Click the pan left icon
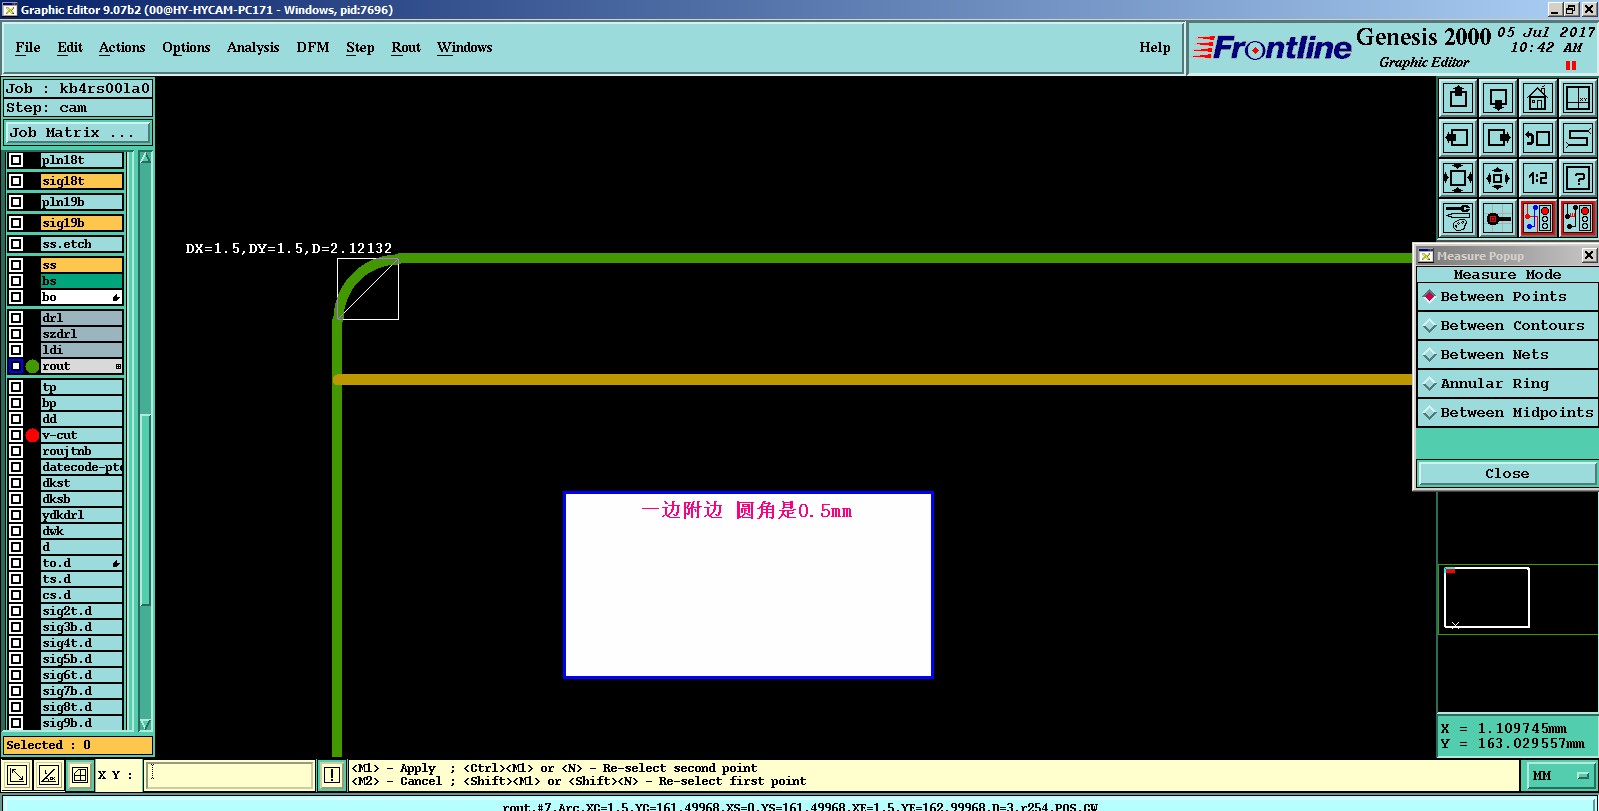The width and height of the screenshot is (1599, 811). [x=1458, y=138]
